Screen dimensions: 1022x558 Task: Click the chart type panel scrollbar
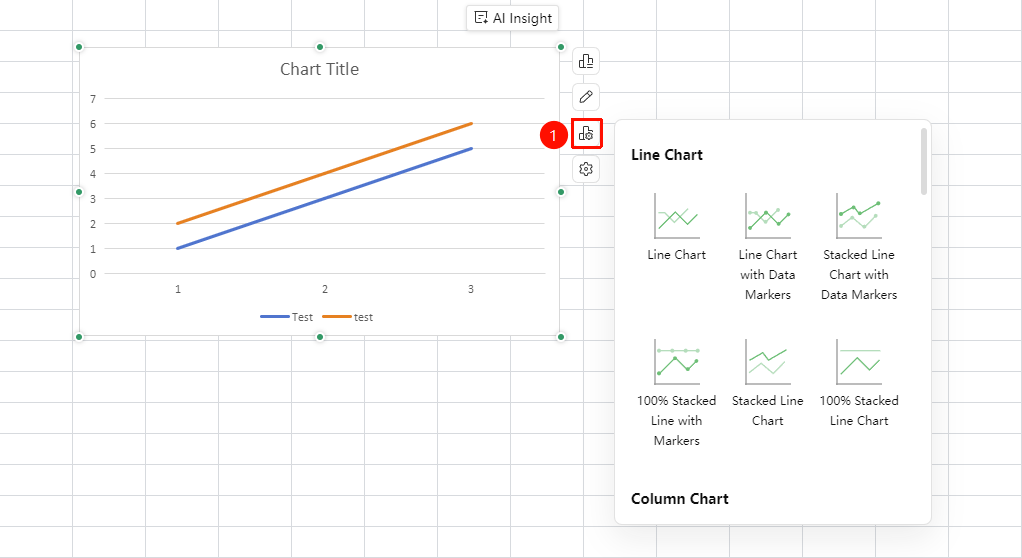click(924, 162)
